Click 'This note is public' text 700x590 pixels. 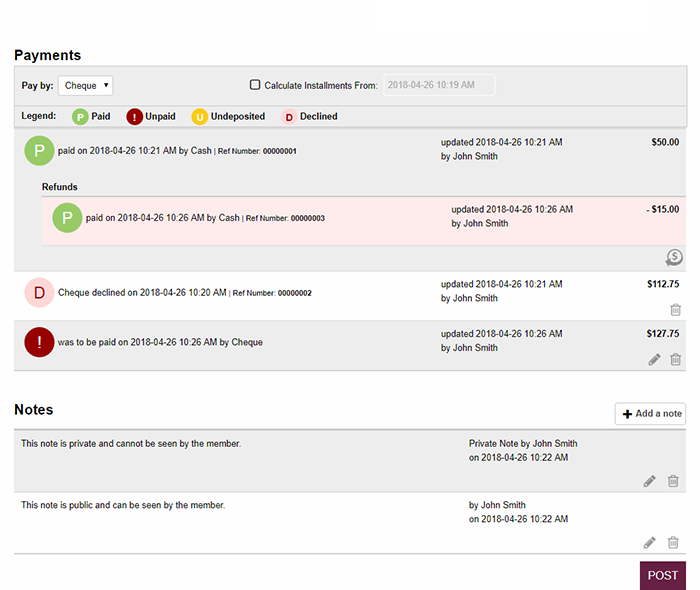[x=123, y=505]
